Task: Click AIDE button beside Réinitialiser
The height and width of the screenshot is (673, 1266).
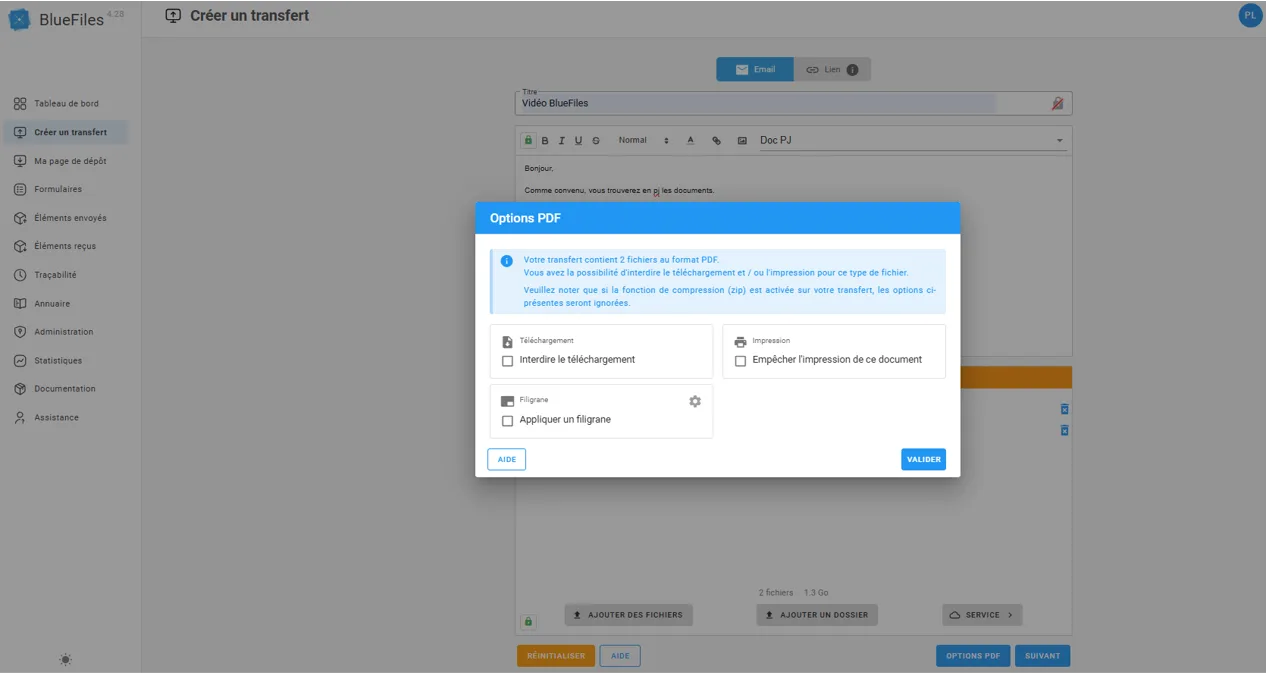Action: tap(620, 656)
